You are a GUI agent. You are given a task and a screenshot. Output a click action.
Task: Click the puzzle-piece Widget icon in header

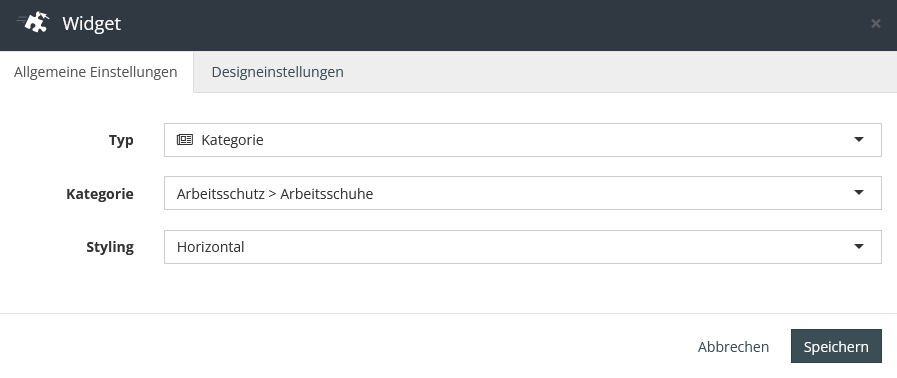33,23
